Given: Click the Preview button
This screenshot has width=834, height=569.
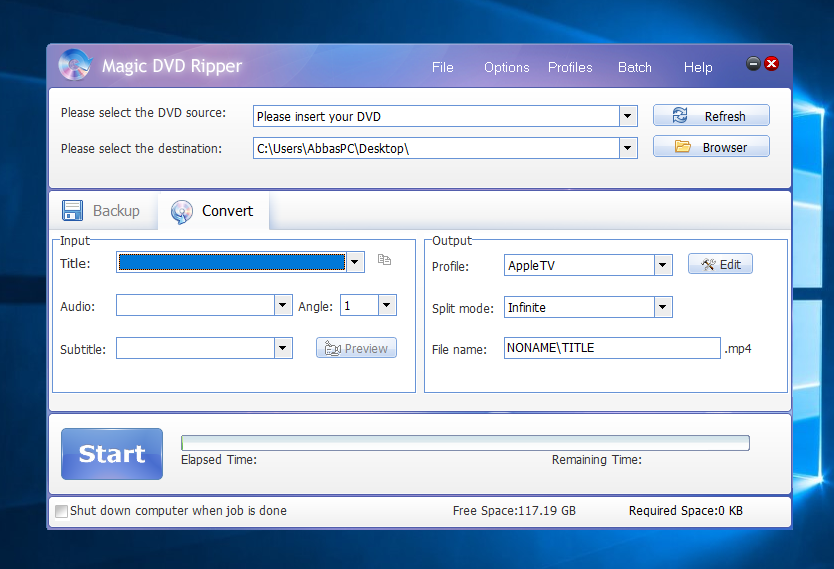Looking at the screenshot, I should click(356, 348).
